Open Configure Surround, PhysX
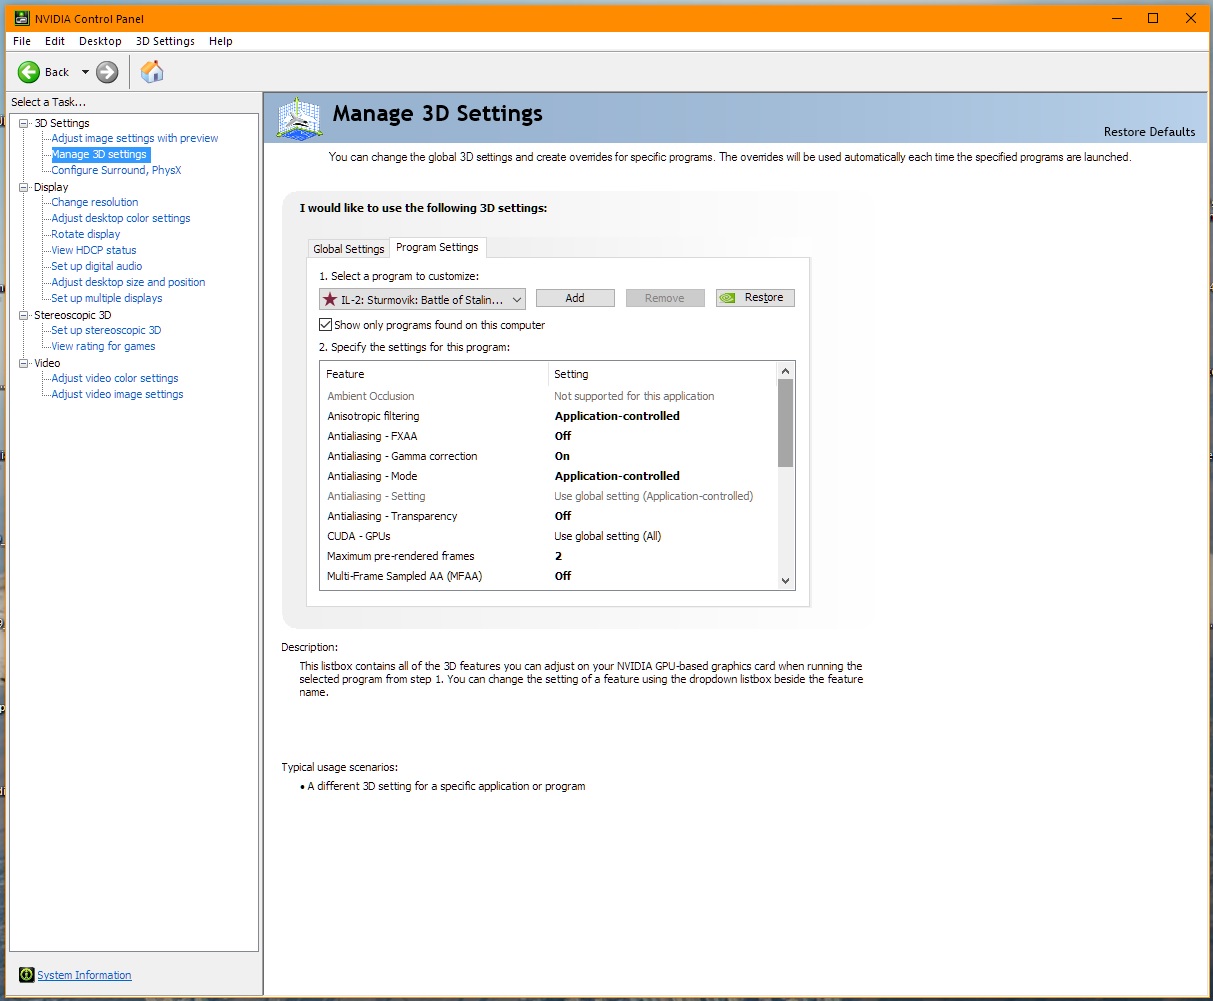 click(116, 170)
